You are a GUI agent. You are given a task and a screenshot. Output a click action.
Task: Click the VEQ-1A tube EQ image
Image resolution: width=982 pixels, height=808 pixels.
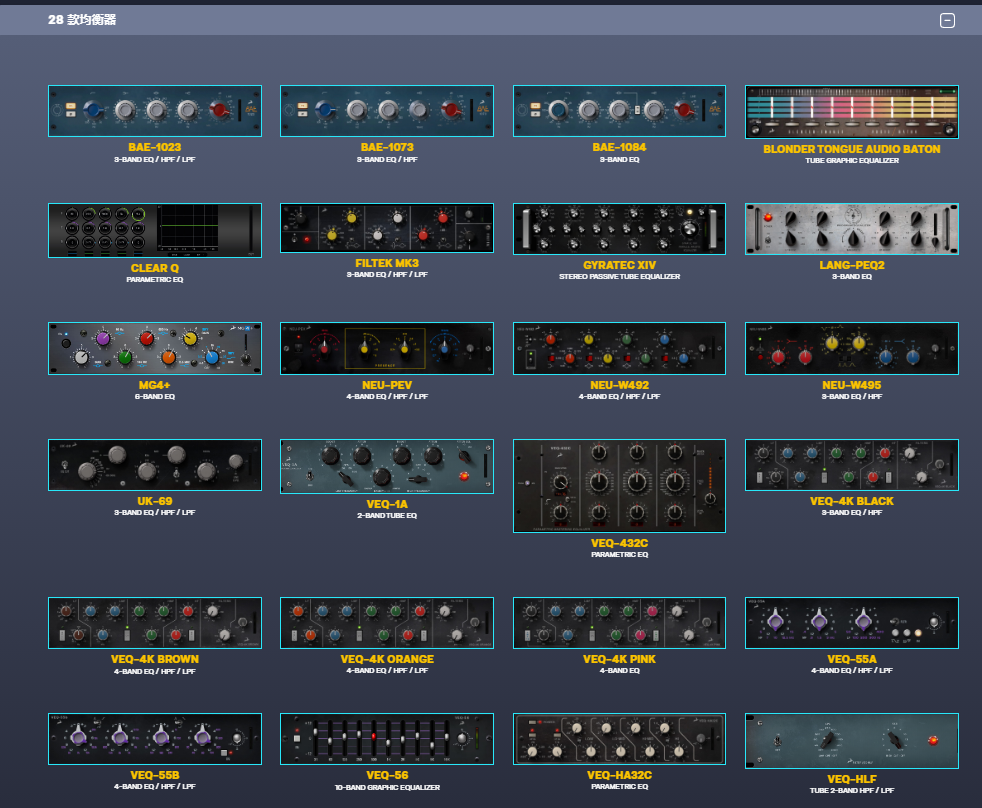[386, 466]
